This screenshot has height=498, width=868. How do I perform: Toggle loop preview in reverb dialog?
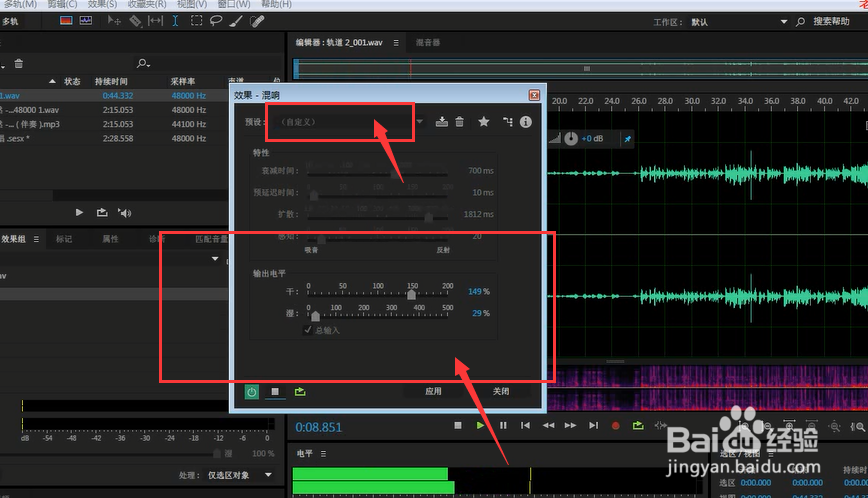click(x=300, y=392)
